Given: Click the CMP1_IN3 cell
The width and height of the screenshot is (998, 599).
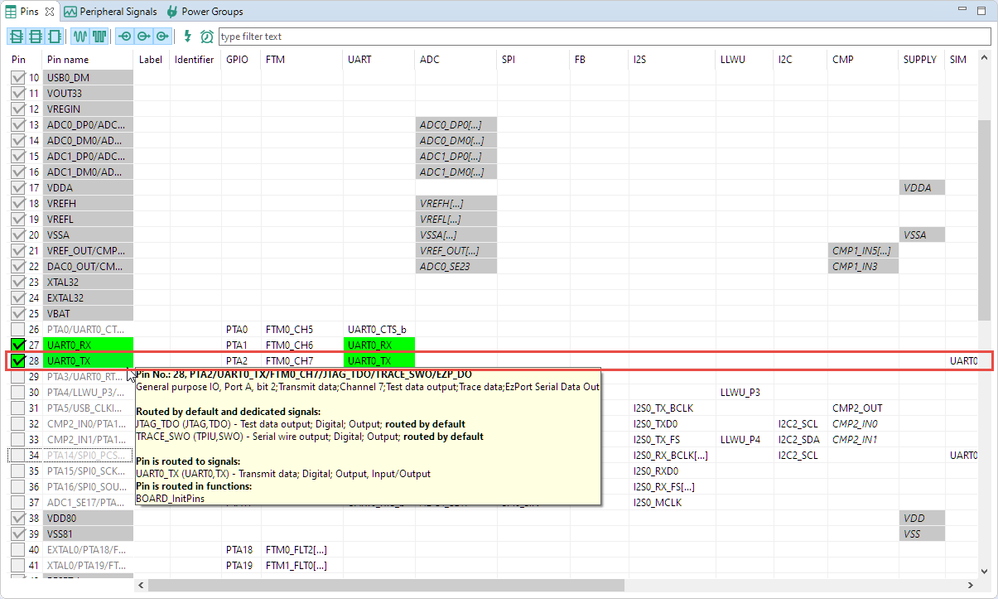Looking at the screenshot, I should pyautogui.click(x=862, y=267).
